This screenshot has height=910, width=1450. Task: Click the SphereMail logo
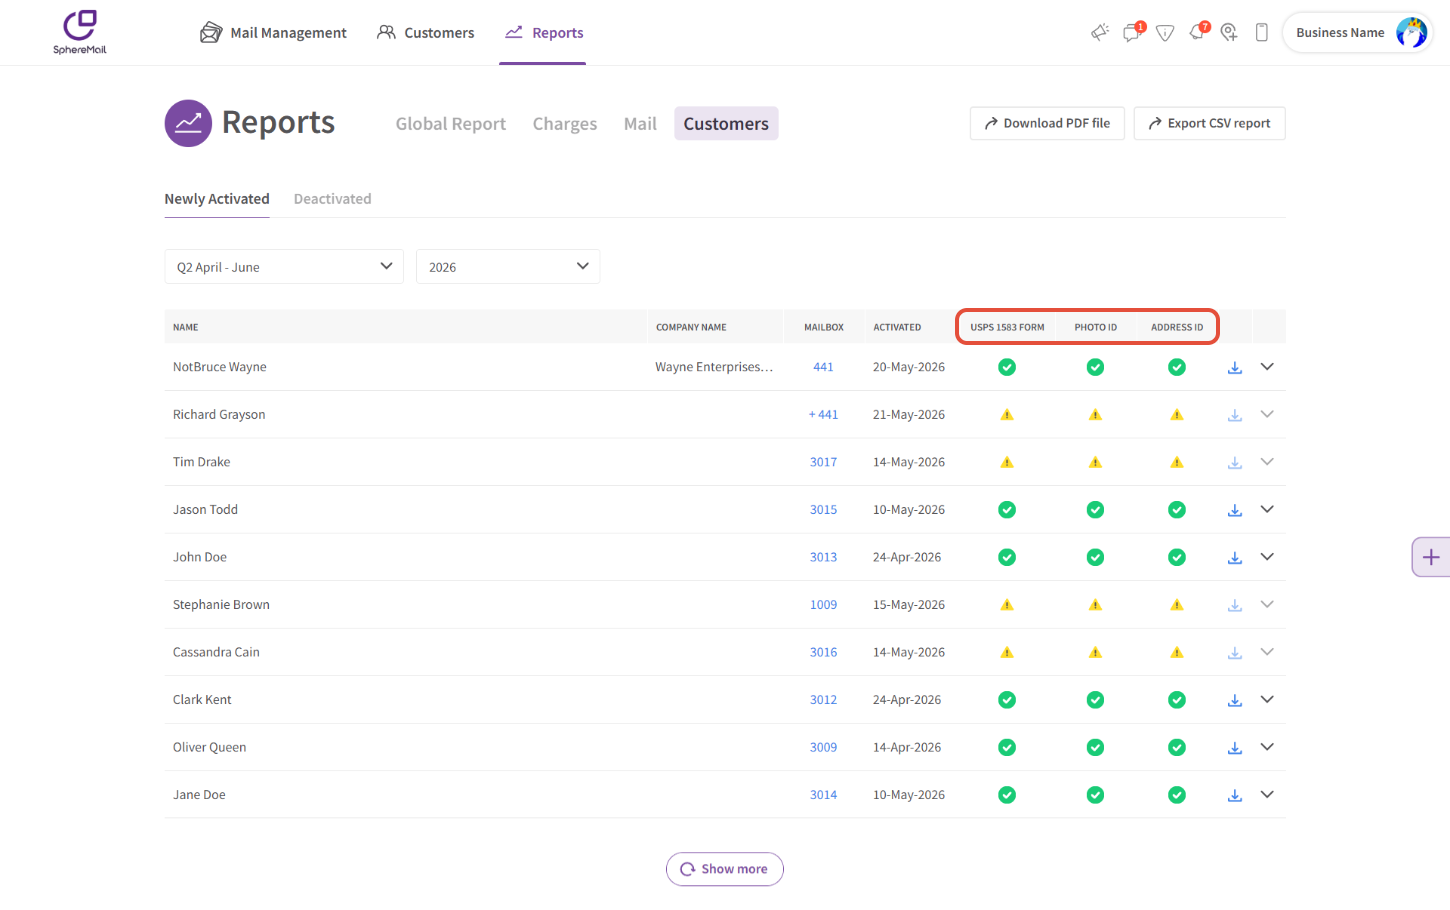pyautogui.click(x=80, y=32)
